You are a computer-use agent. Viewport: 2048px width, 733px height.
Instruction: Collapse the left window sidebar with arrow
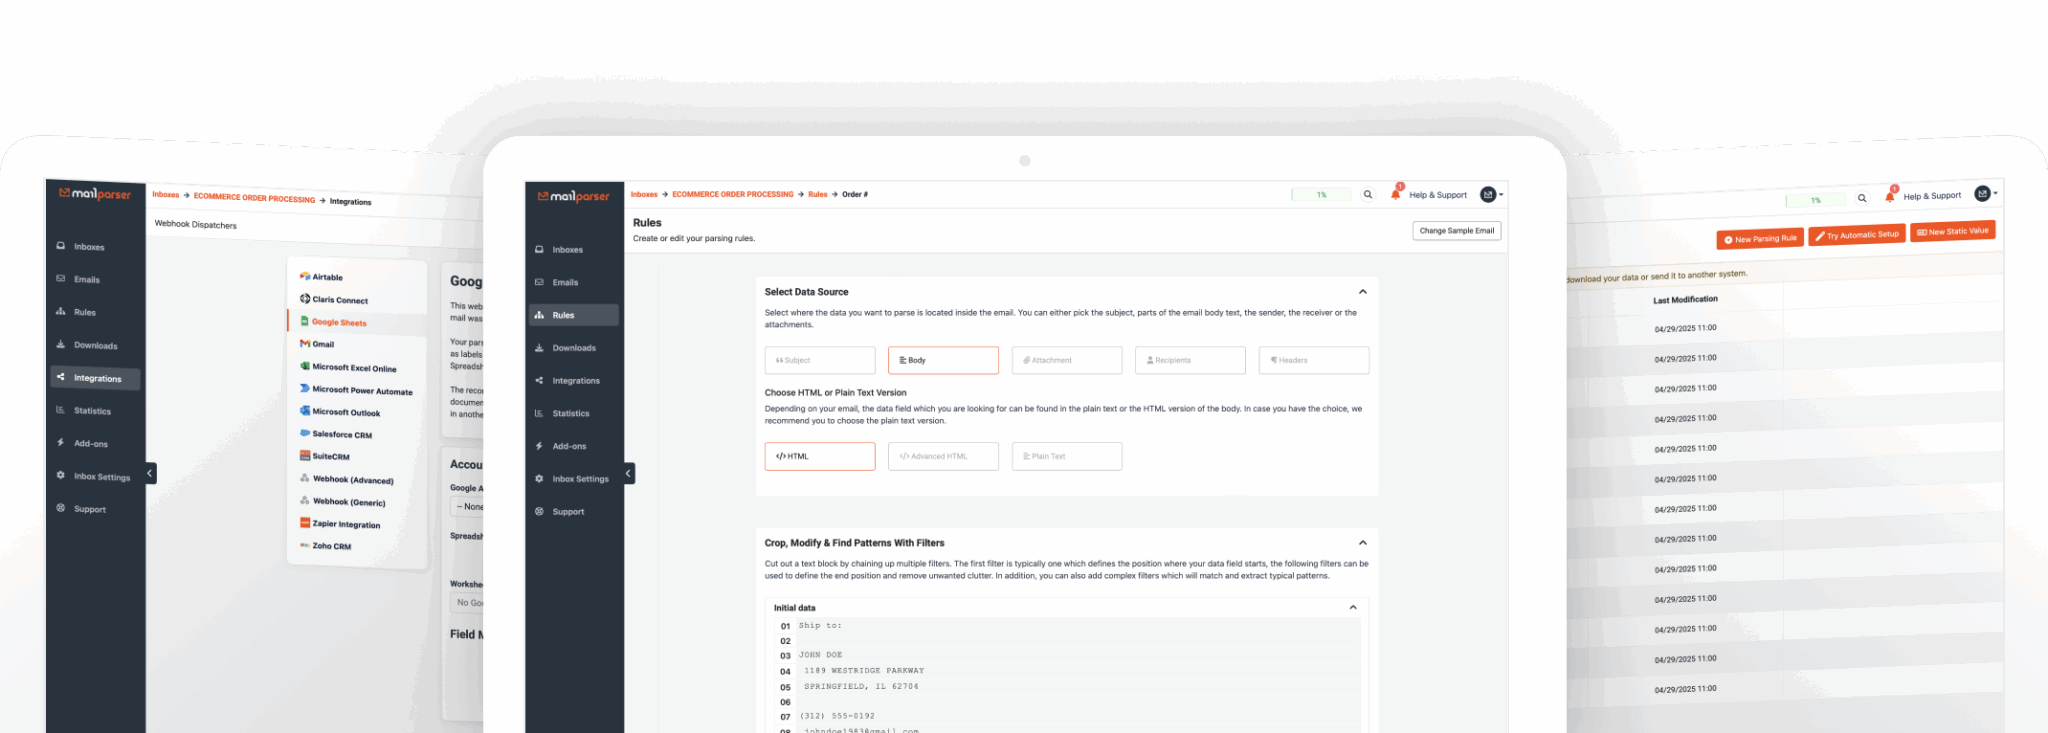pyautogui.click(x=150, y=473)
